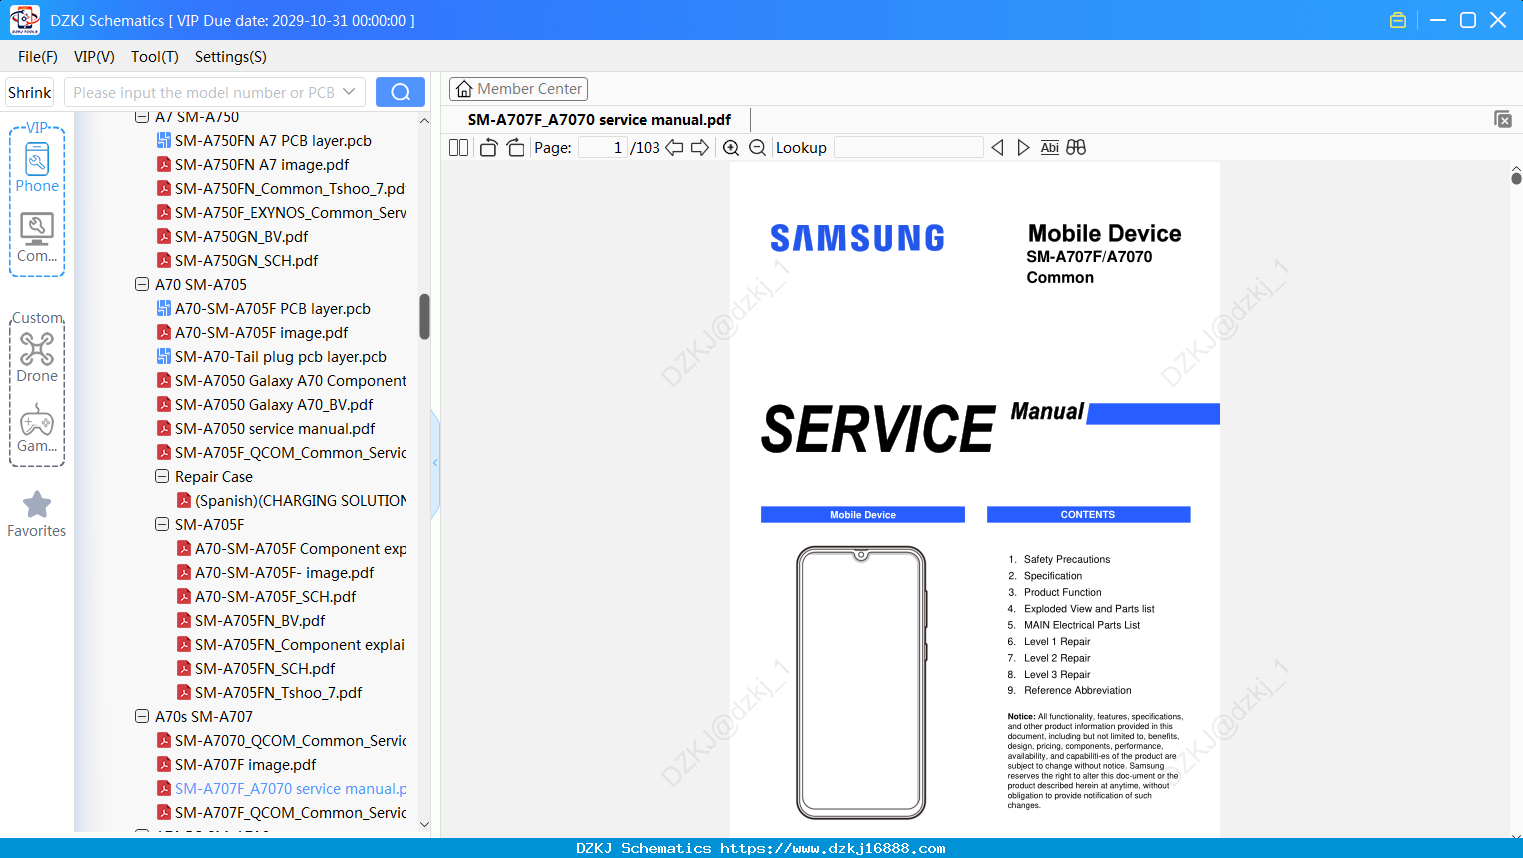Close all tabs icon at top right

point(1503,119)
